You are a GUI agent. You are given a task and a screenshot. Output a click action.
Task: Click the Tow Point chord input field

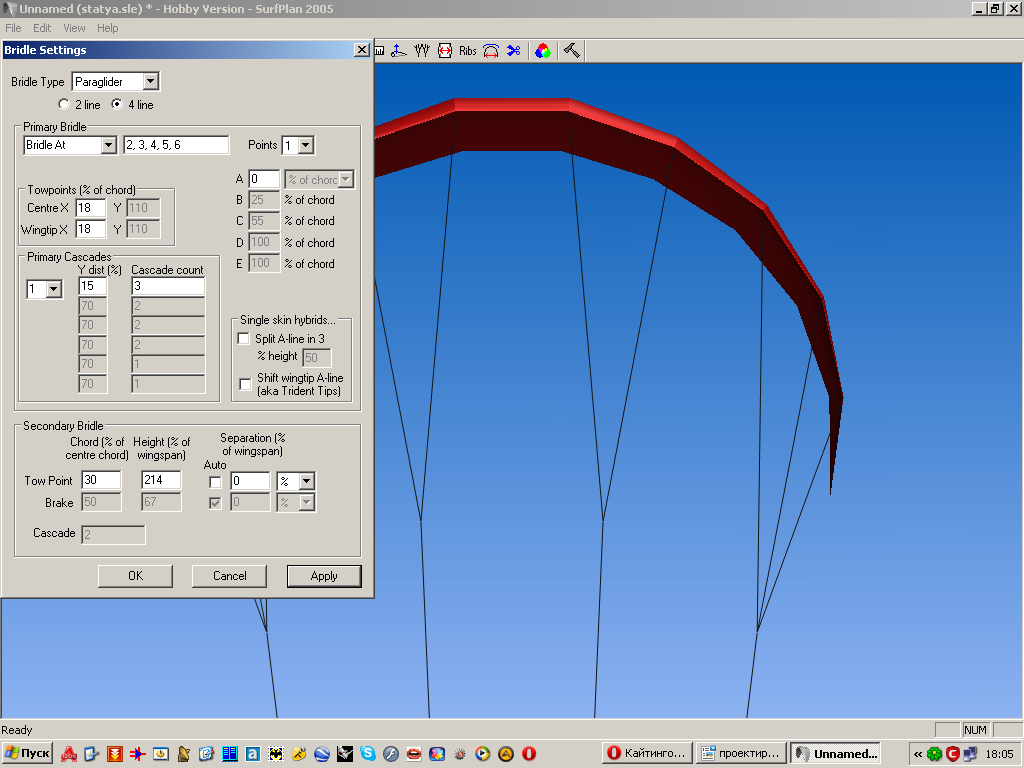pyautogui.click(x=101, y=480)
